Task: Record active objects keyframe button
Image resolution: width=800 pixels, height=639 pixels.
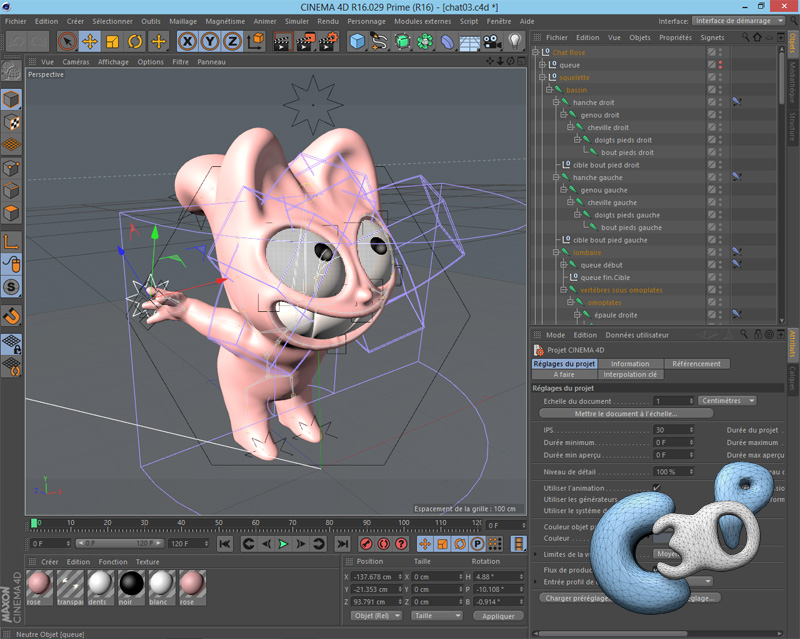Action: click(x=366, y=544)
